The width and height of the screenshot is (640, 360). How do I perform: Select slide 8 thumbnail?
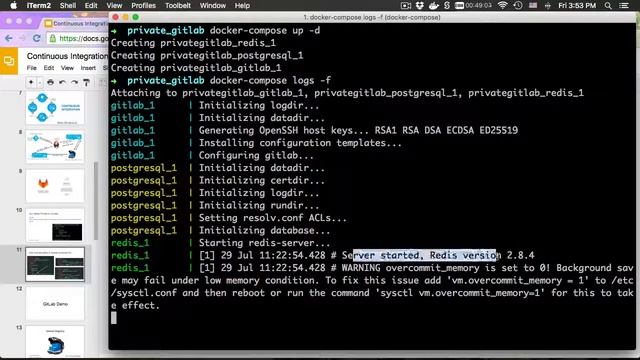[x=55, y=147]
